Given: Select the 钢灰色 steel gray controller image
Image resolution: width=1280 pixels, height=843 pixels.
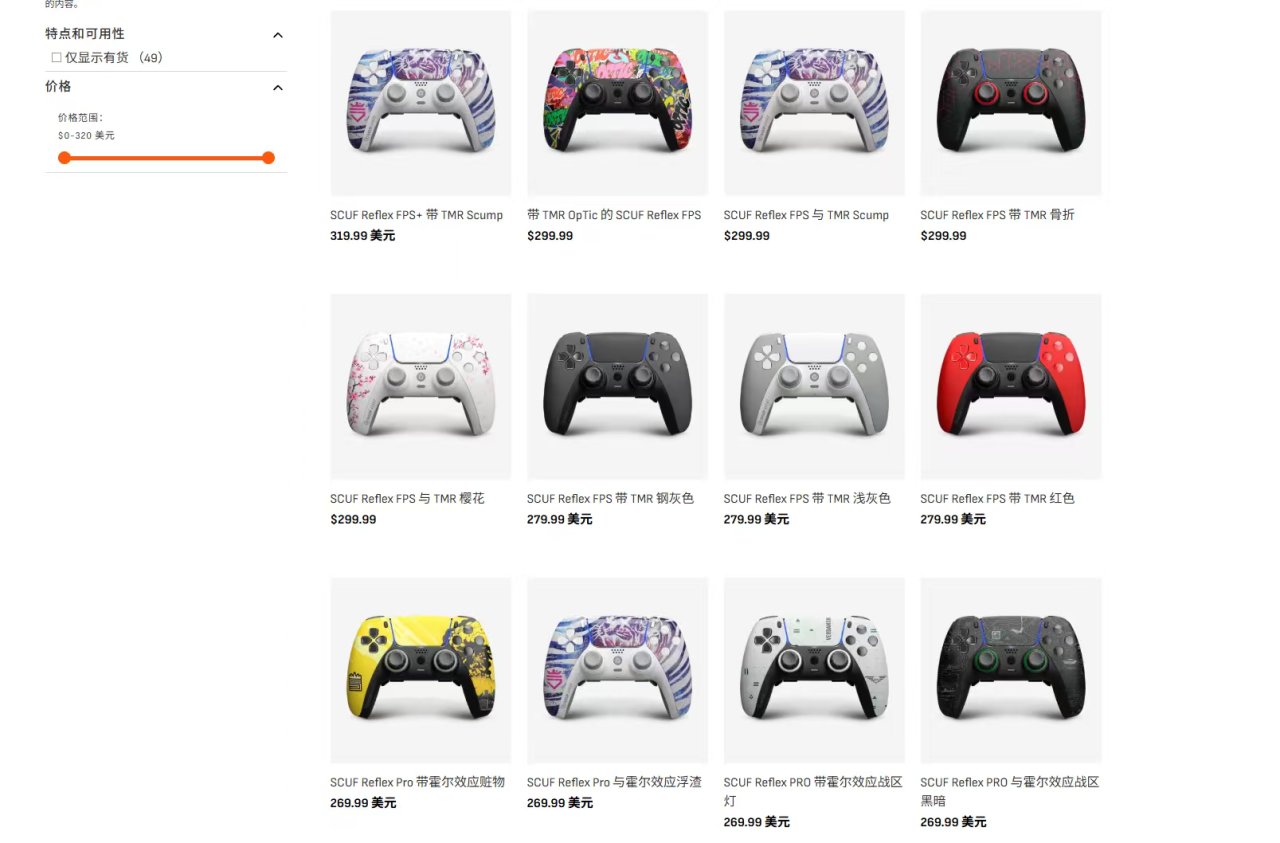Looking at the screenshot, I should click(x=617, y=386).
